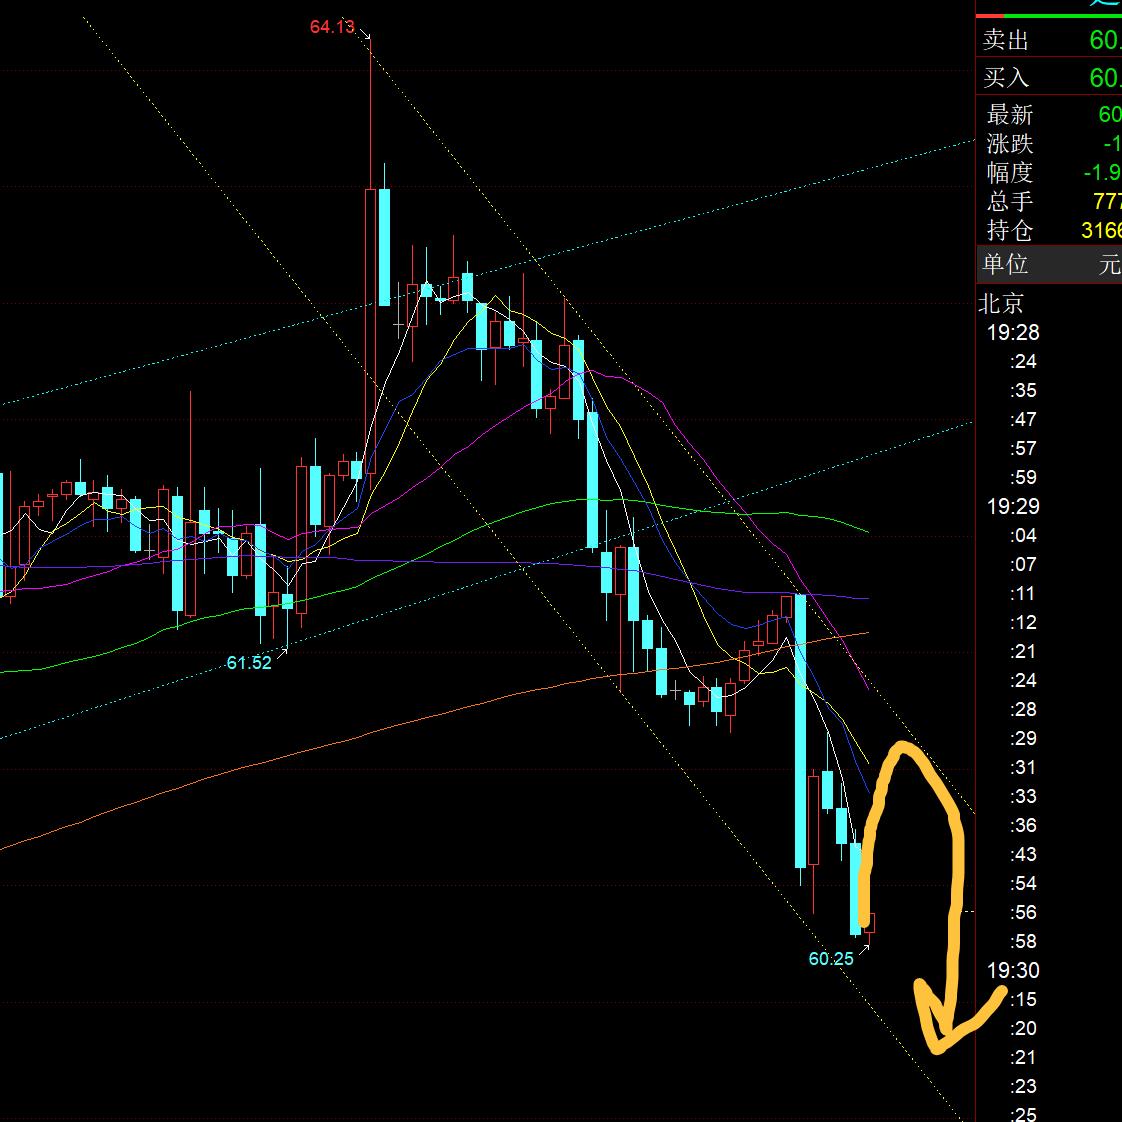Click the last small red candle at 60.25
The width and height of the screenshot is (1122, 1122).
tap(868, 922)
